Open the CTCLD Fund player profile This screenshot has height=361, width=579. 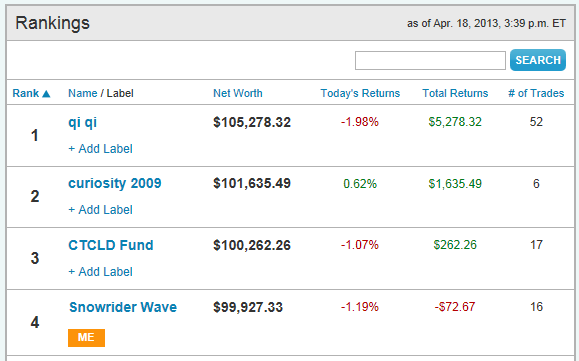pos(111,245)
